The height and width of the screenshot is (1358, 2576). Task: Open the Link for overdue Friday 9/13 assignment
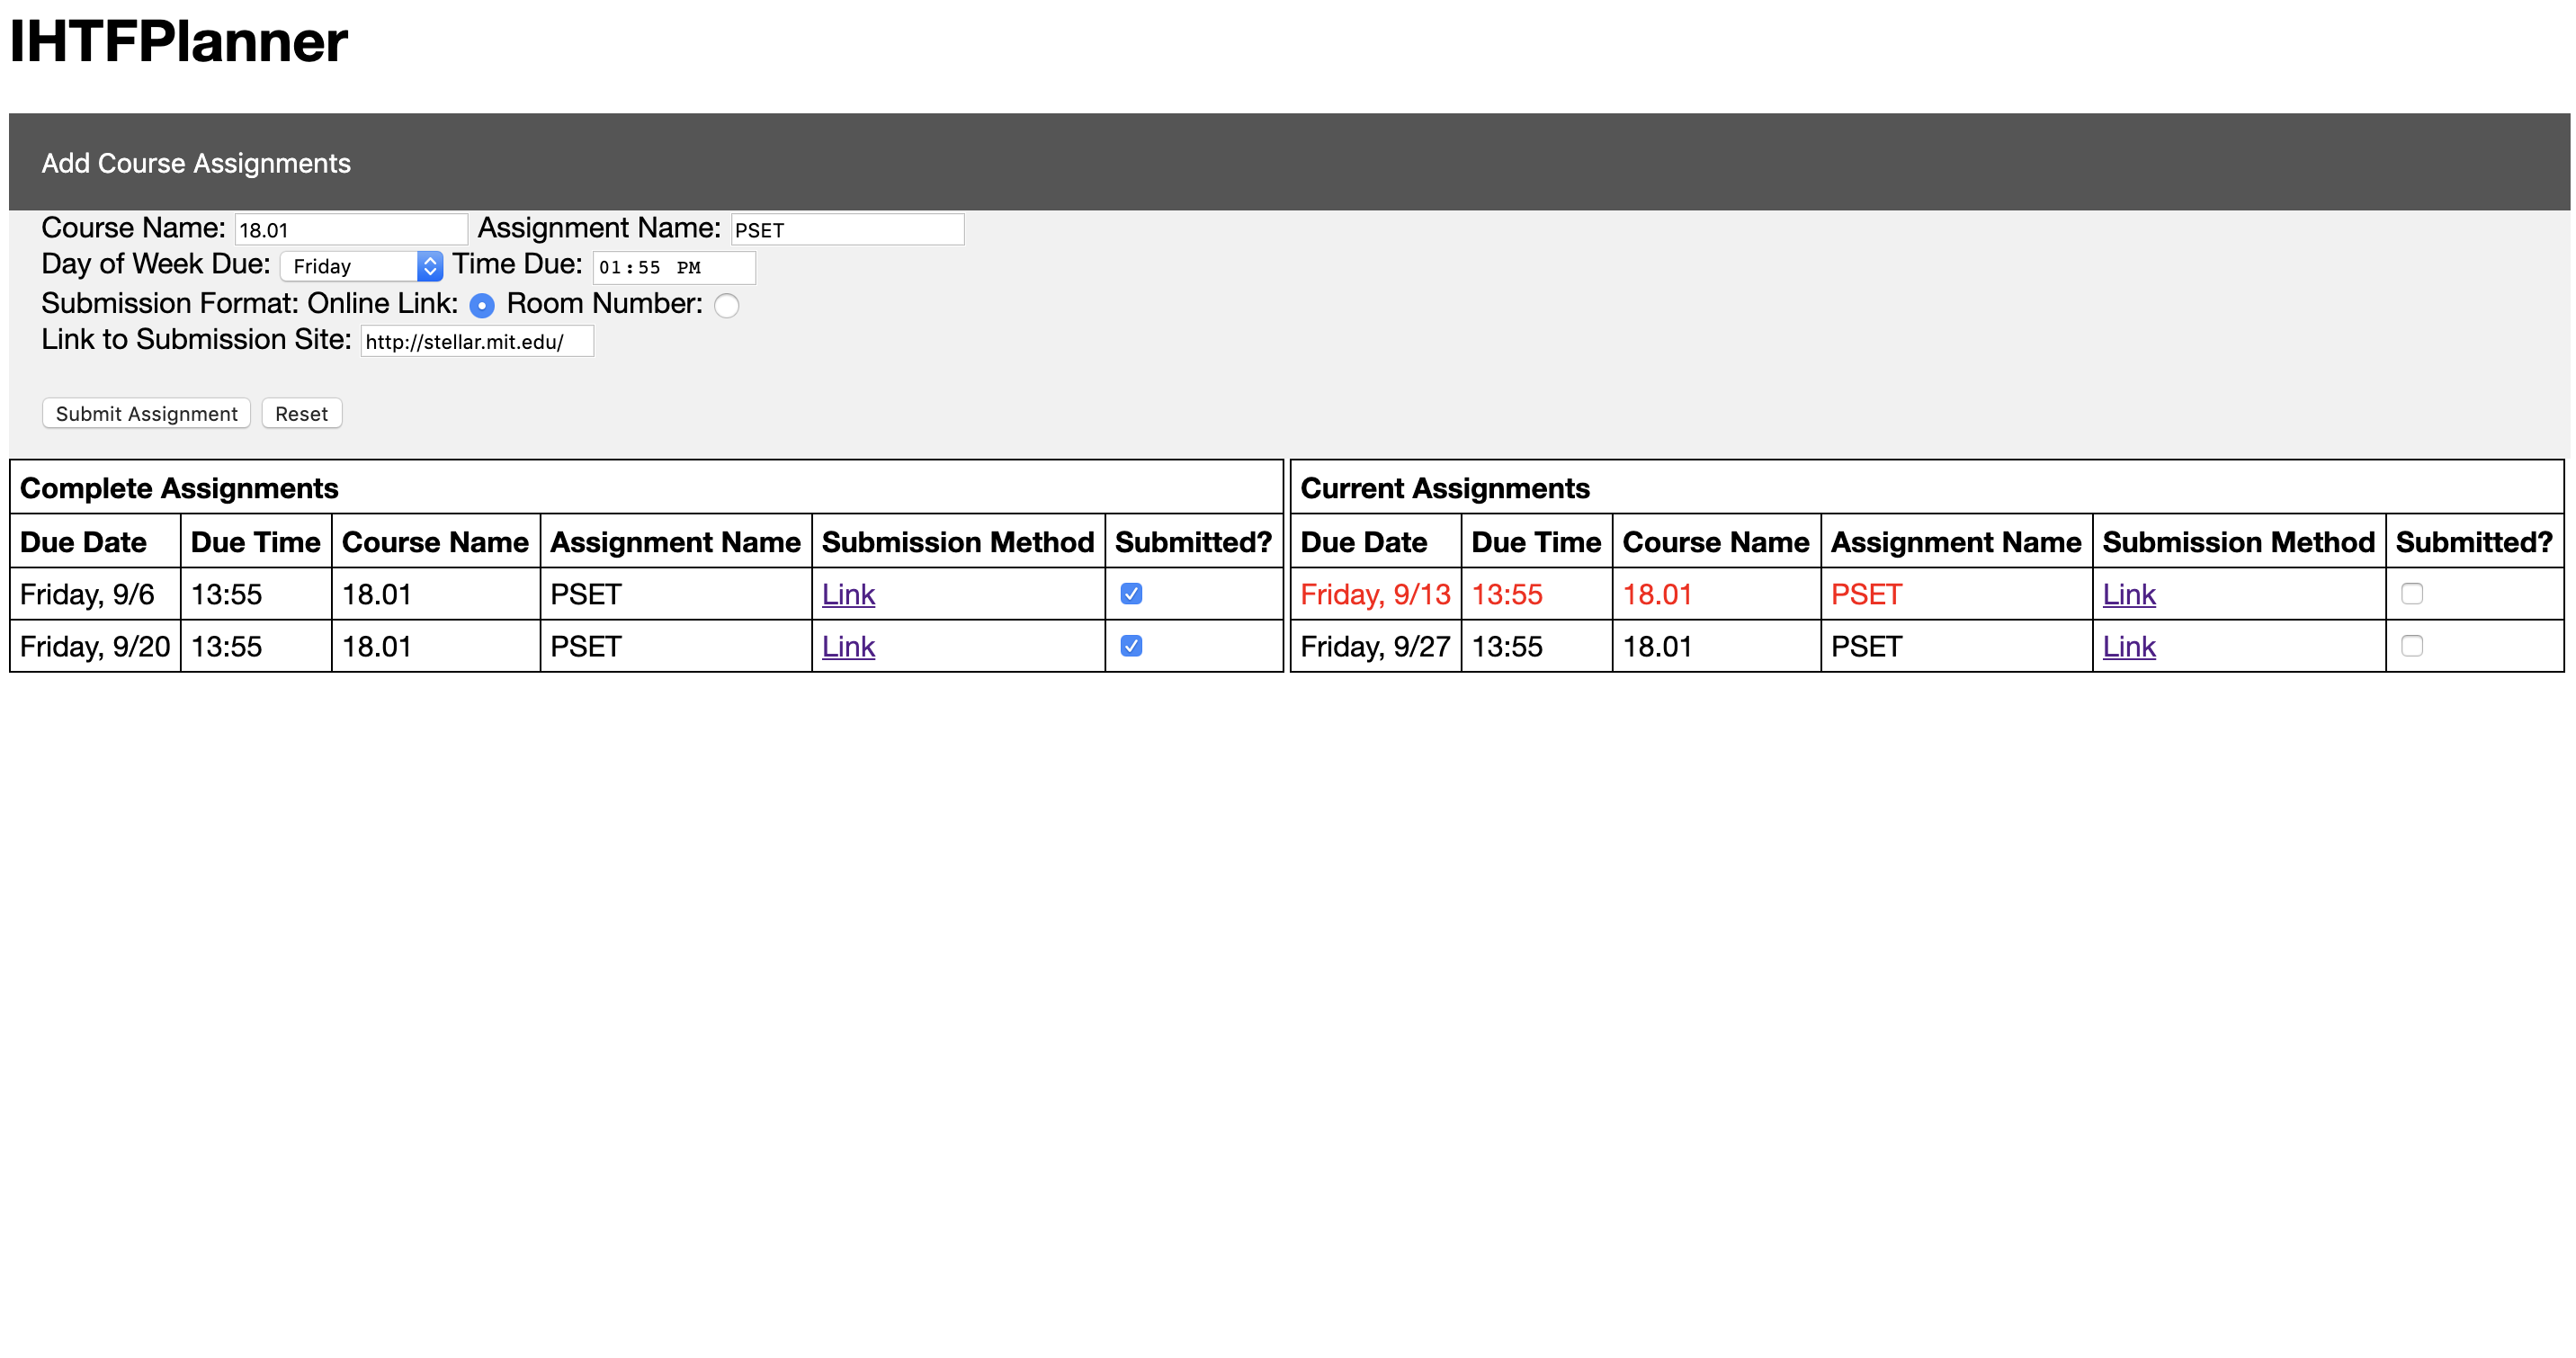[x=2128, y=595]
